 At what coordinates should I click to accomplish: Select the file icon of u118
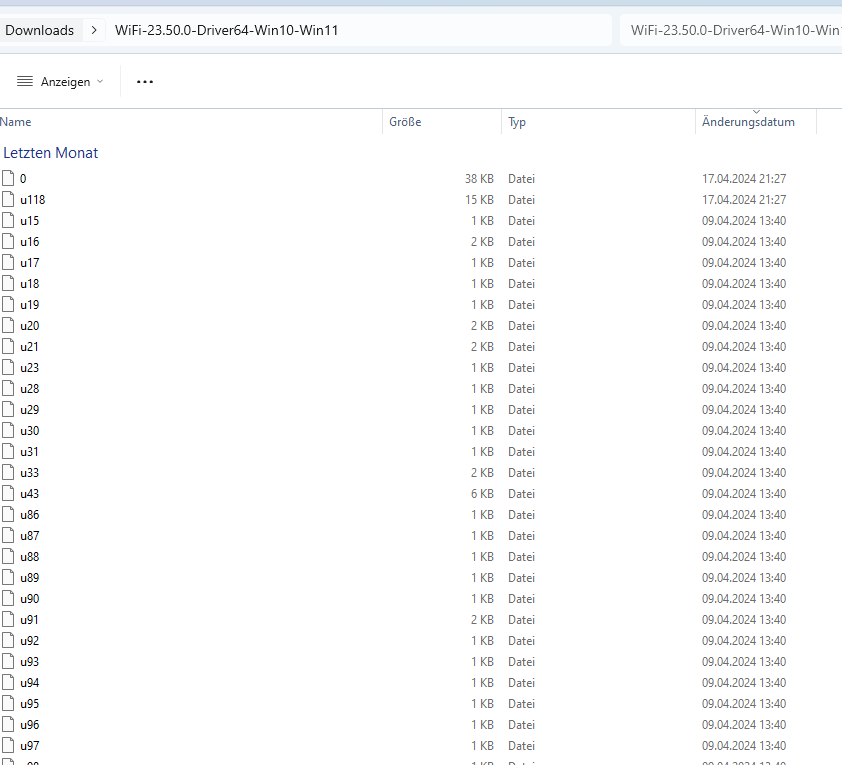[8, 199]
